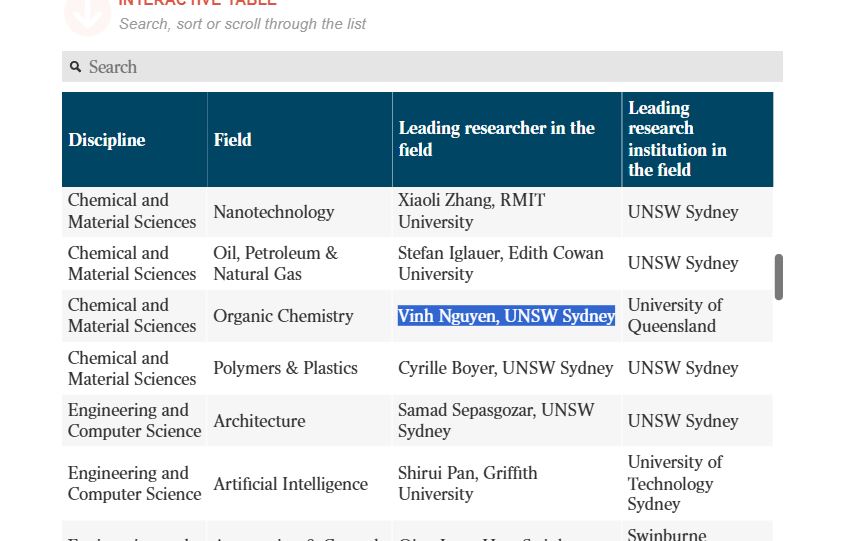
Task: Sort by the Field column header
Action: click(x=232, y=140)
